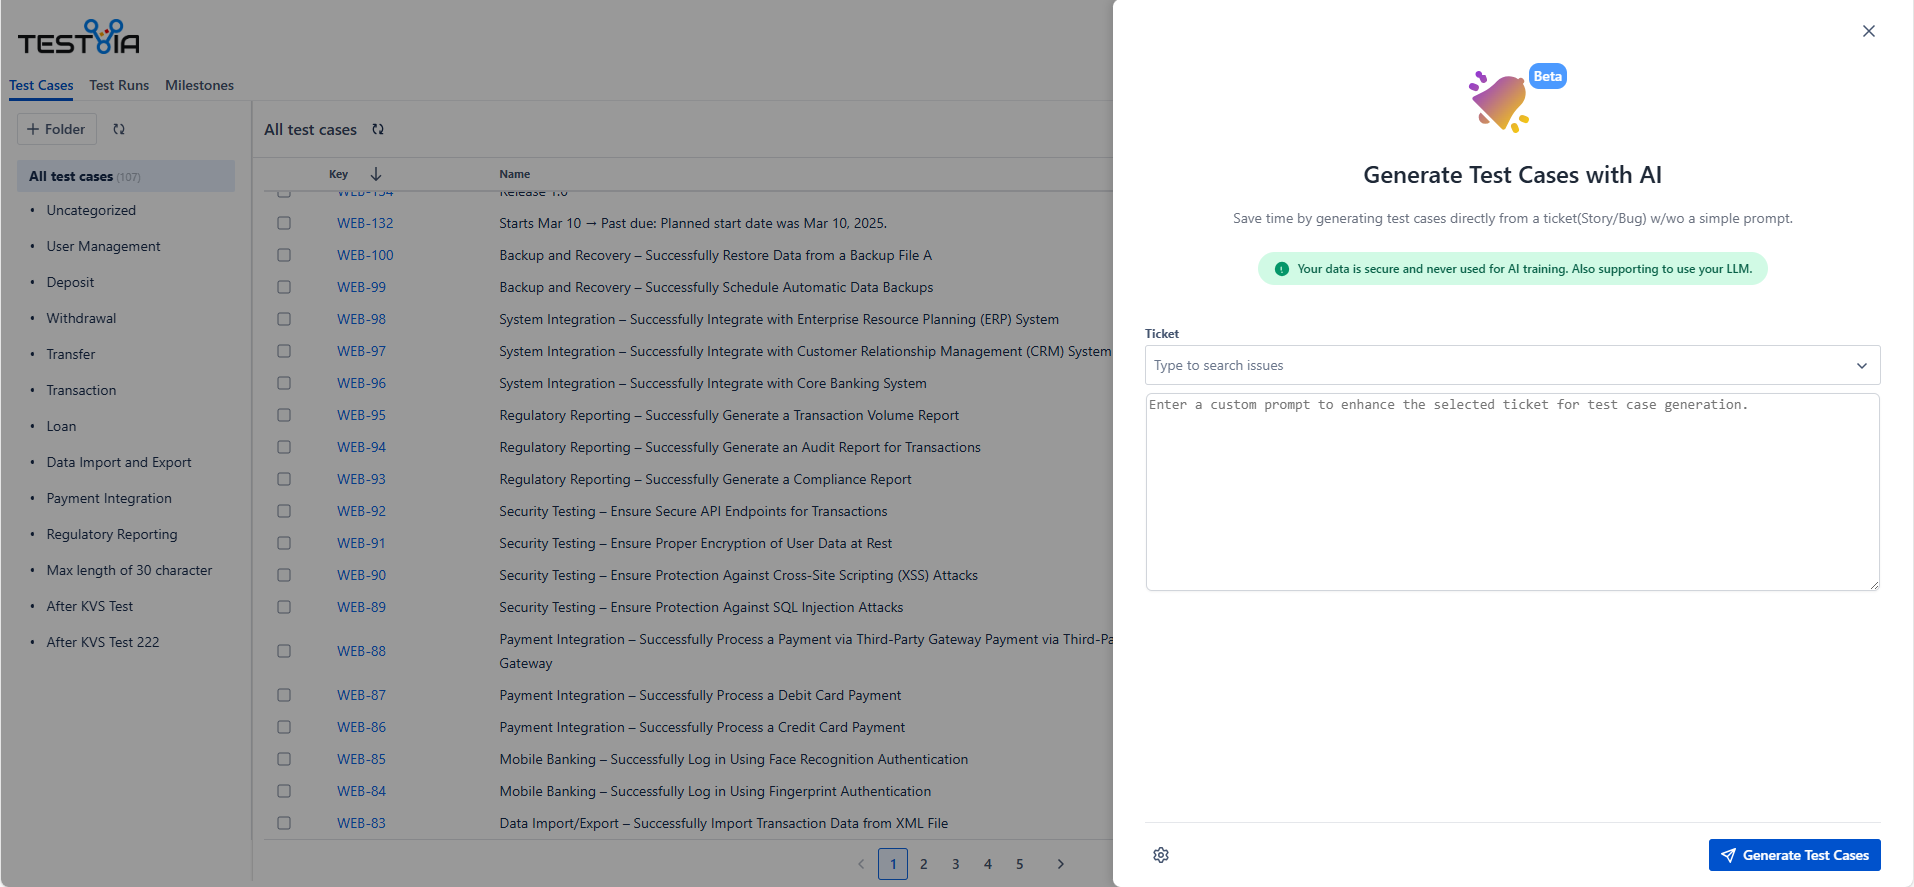Open WEB-100 test case link

[x=365, y=255]
